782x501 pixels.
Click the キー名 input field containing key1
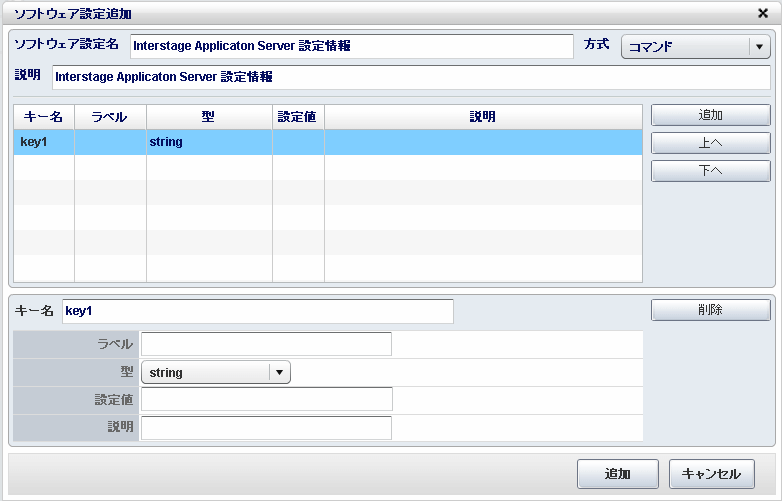[x=258, y=312]
